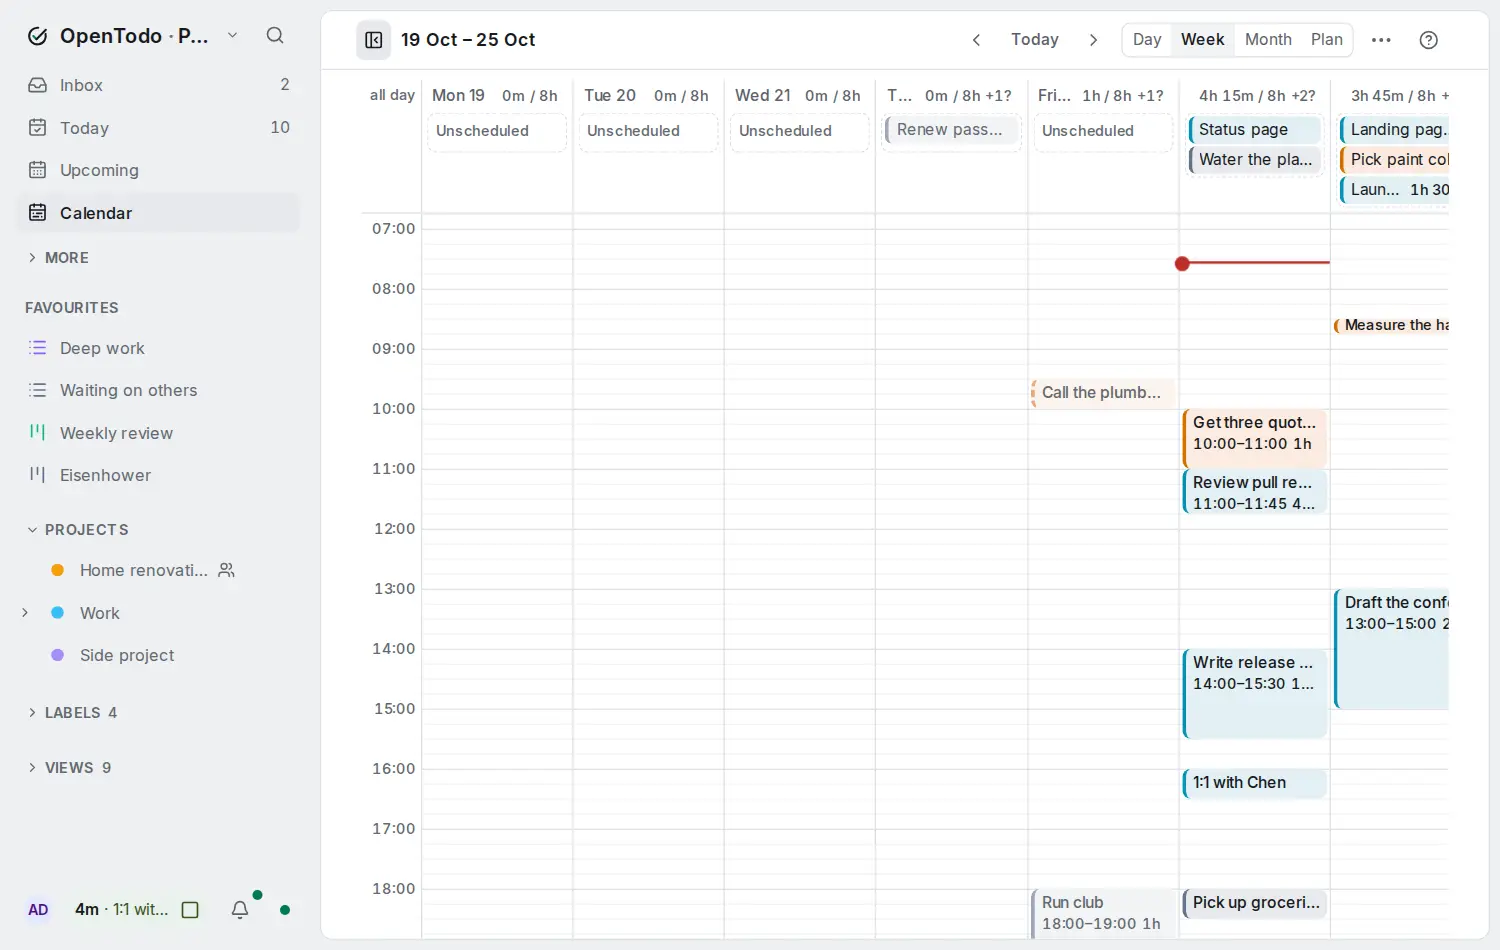Click the Upcoming calendar icon
The height and width of the screenshot is (950, 1500).
tap(38, 170)
